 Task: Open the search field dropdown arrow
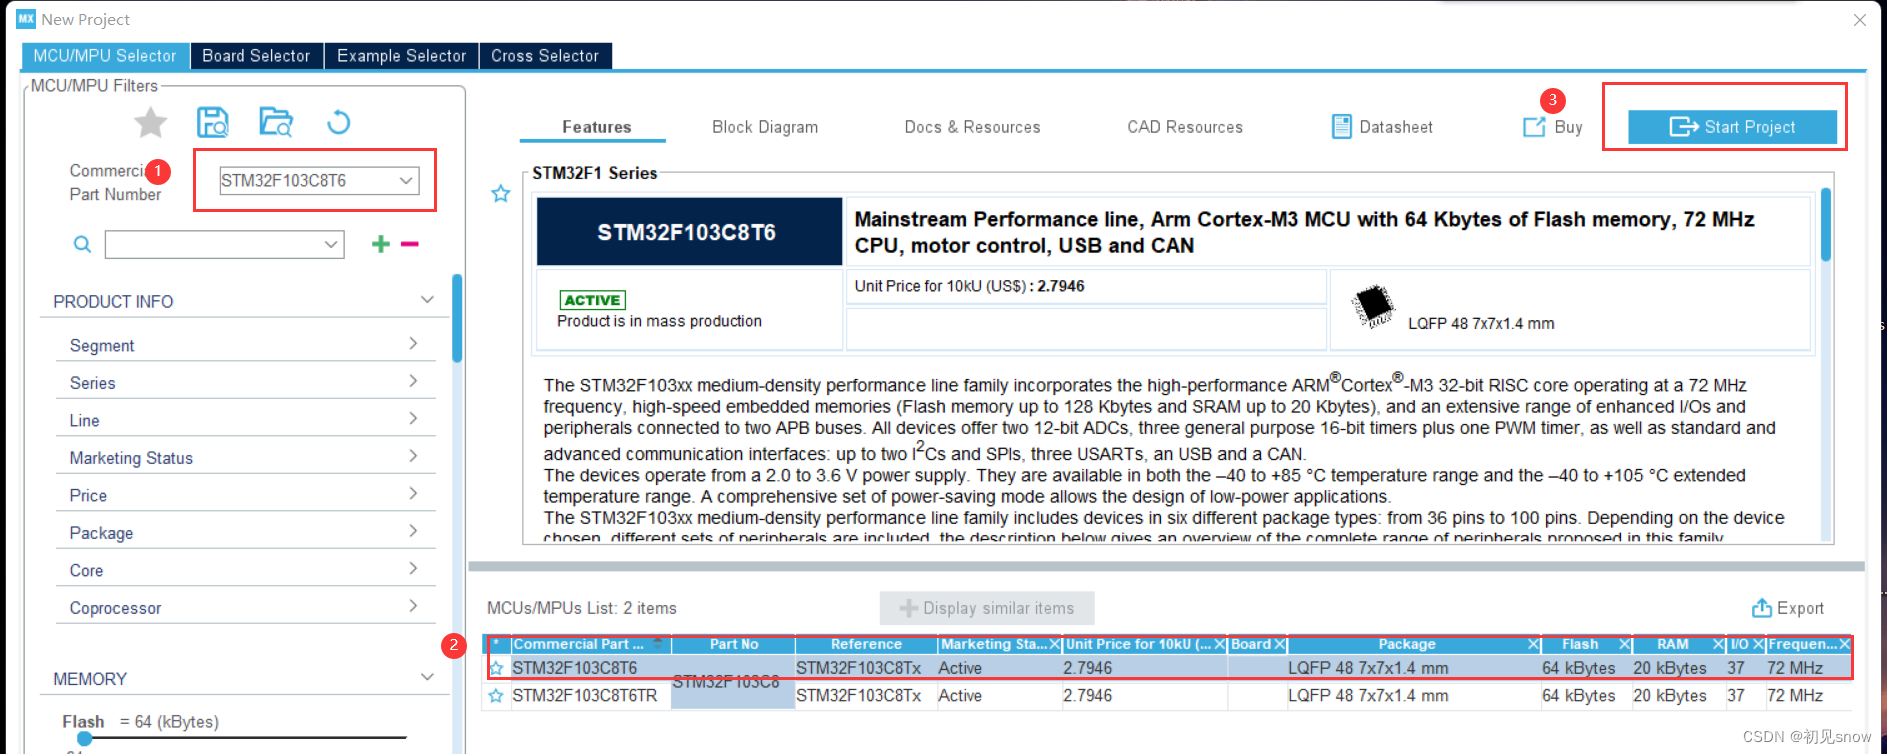pos(331,244)
